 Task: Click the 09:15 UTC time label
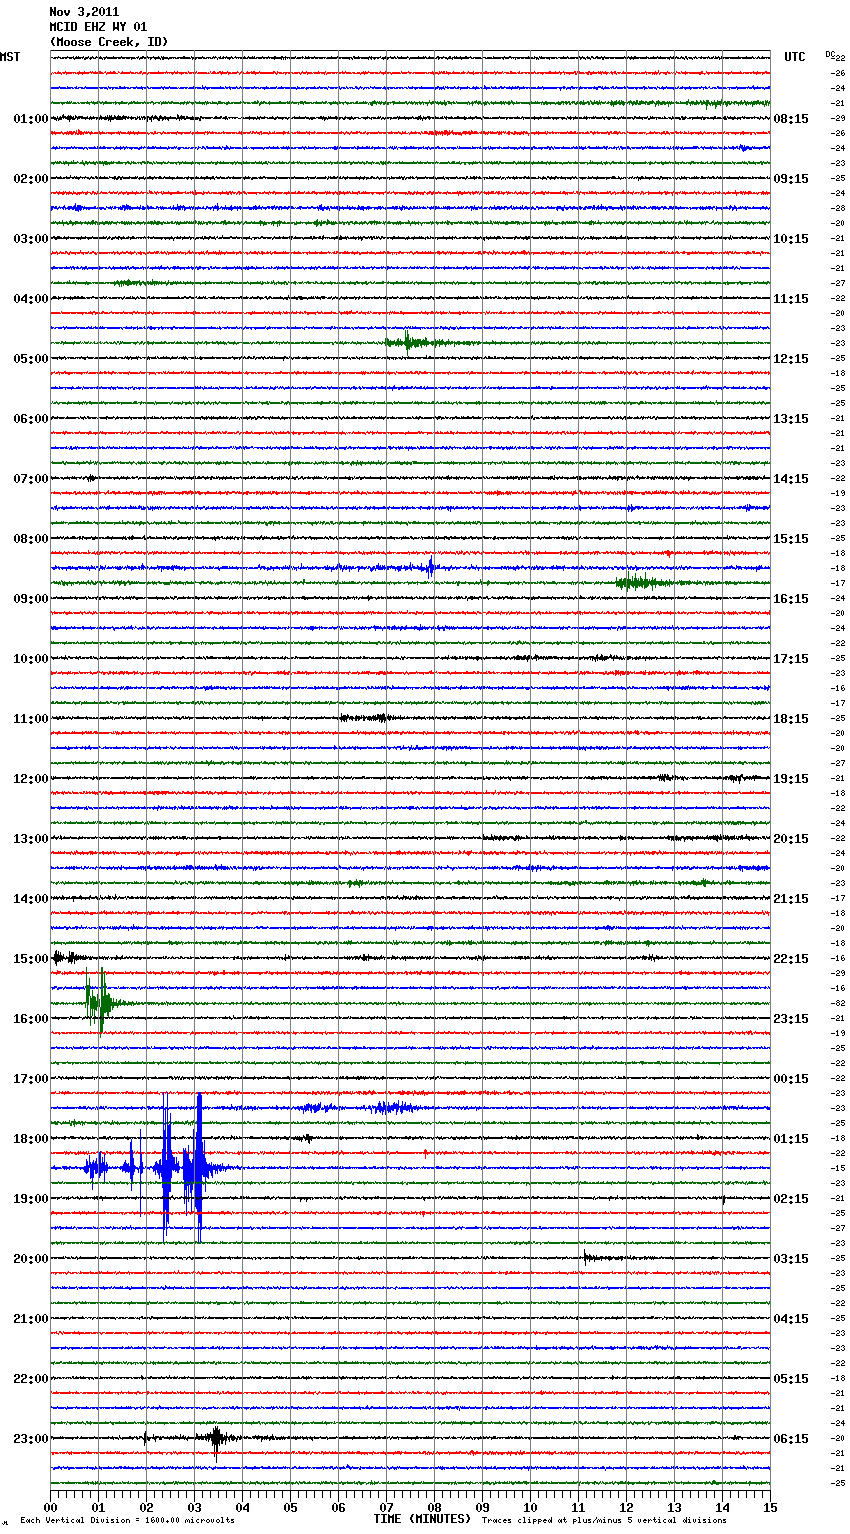tap(791, 179)
